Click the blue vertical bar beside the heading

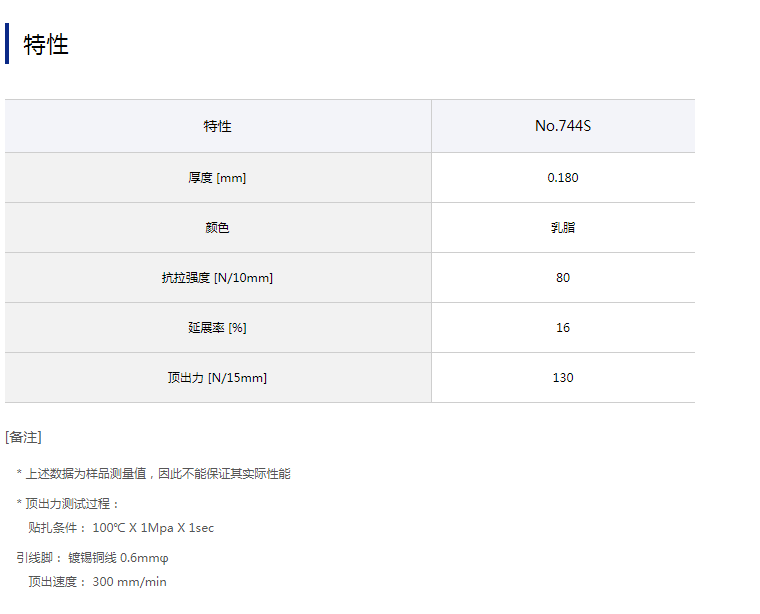pos(7,44)
